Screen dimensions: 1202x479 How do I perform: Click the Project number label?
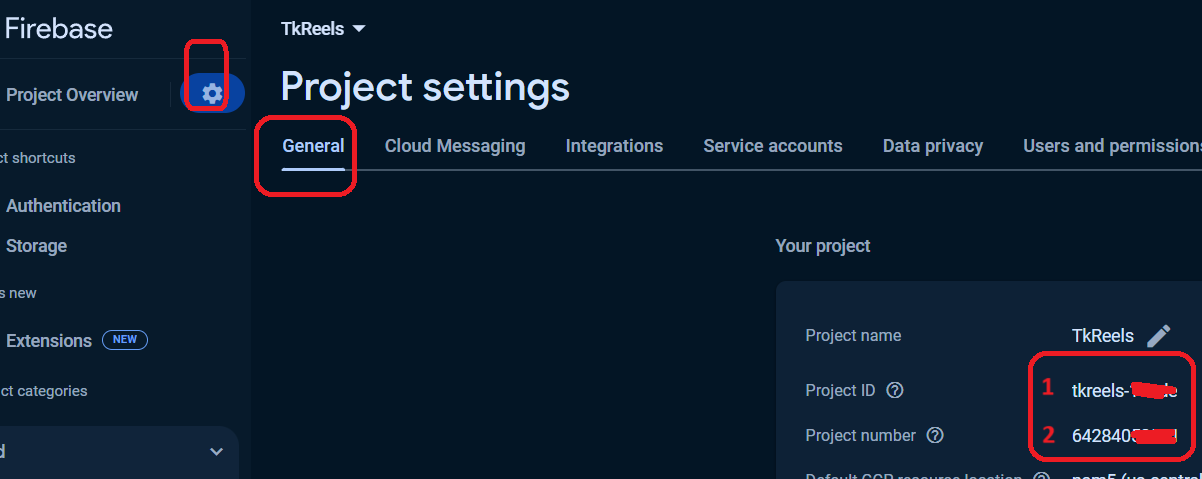coord(860,435)
